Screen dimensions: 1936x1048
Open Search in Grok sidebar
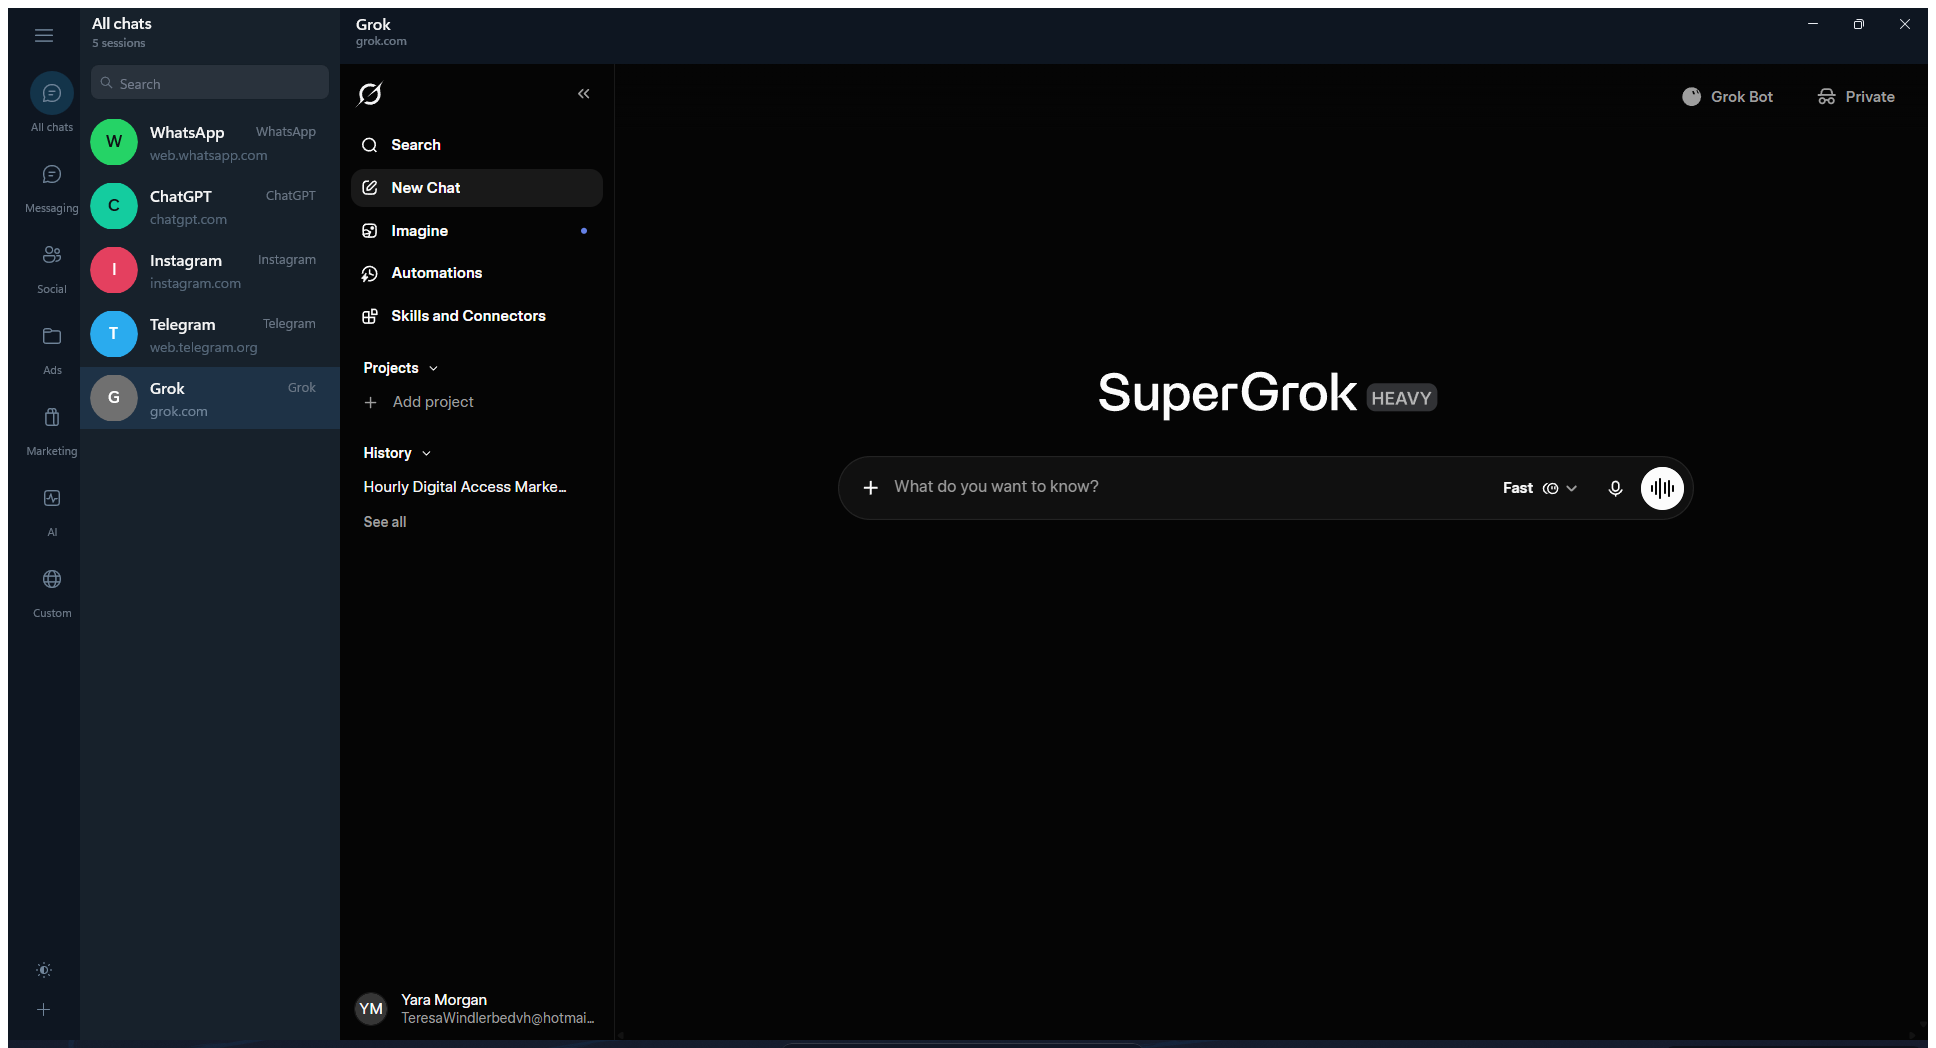(477, 145)
